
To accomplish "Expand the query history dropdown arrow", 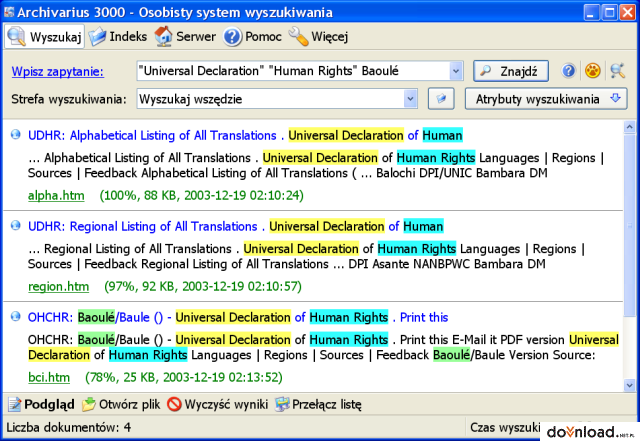I will (x=456, y=71).
